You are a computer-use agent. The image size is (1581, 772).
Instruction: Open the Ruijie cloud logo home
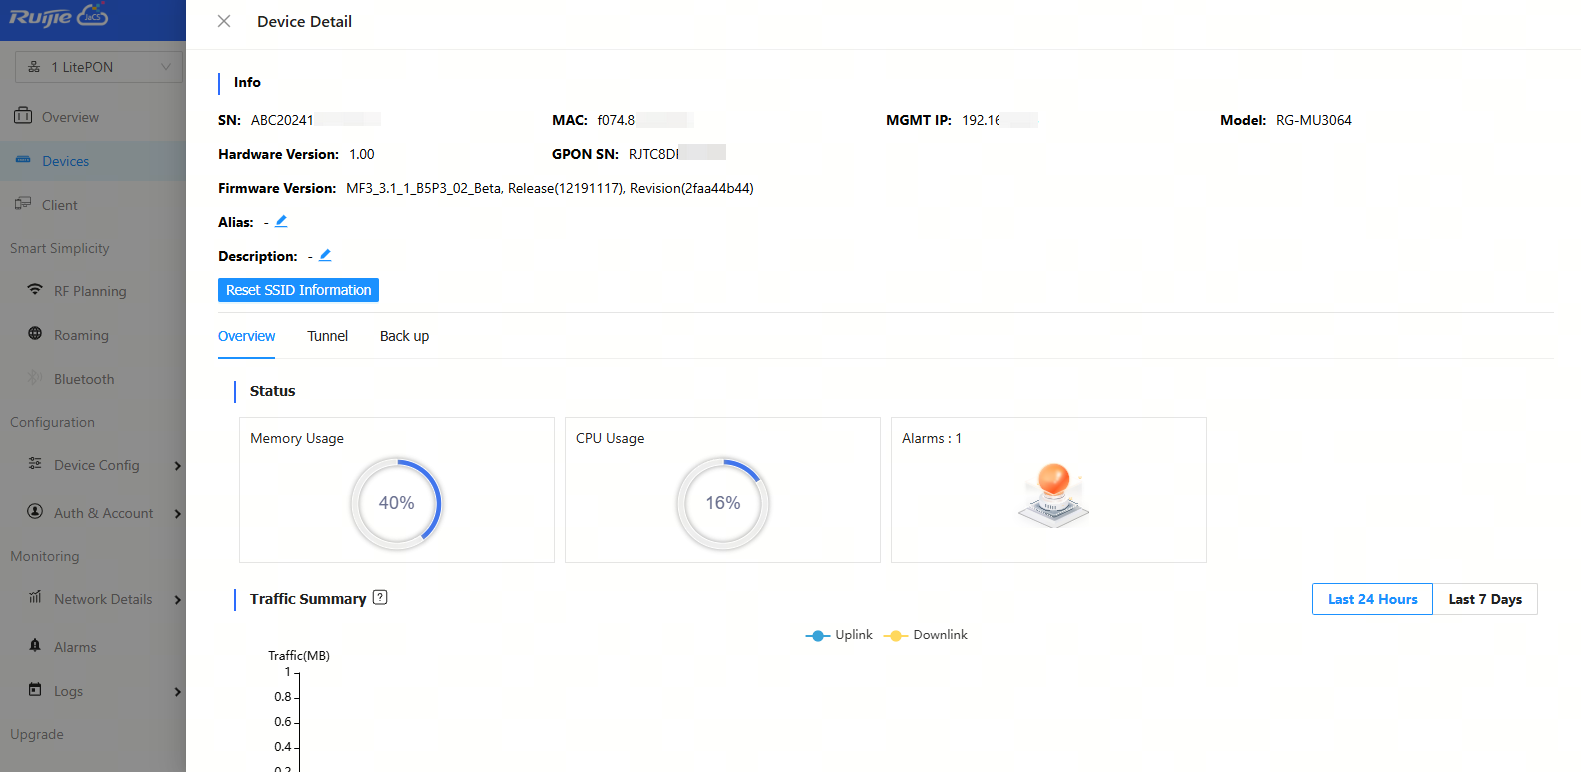pyautogui.click(x=59, y=17)
